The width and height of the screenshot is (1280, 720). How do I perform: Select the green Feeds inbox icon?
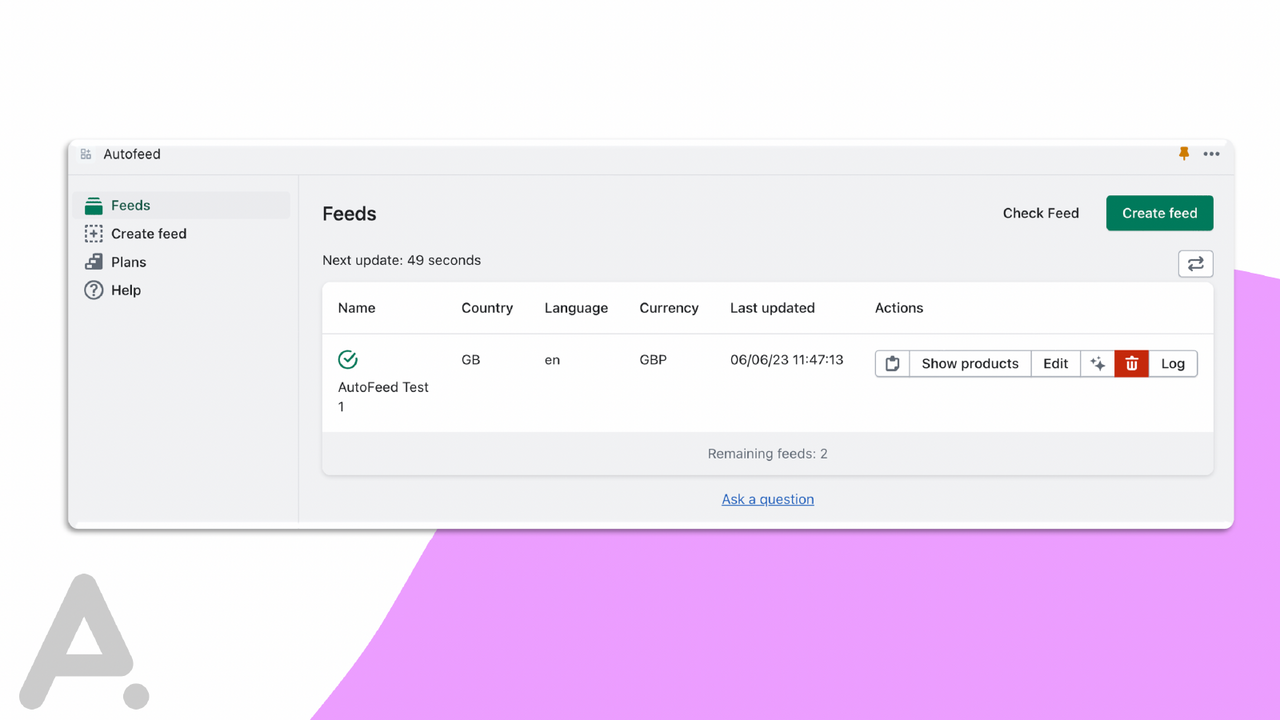(93, 204)
